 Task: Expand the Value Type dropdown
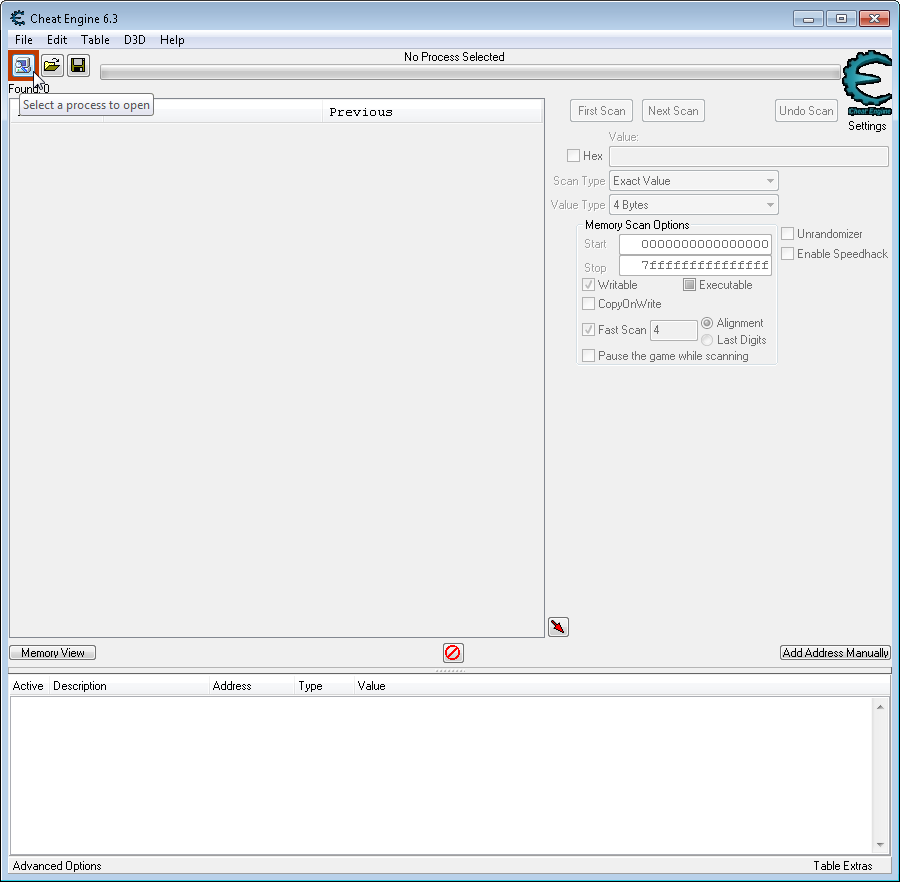pos(694,205)
